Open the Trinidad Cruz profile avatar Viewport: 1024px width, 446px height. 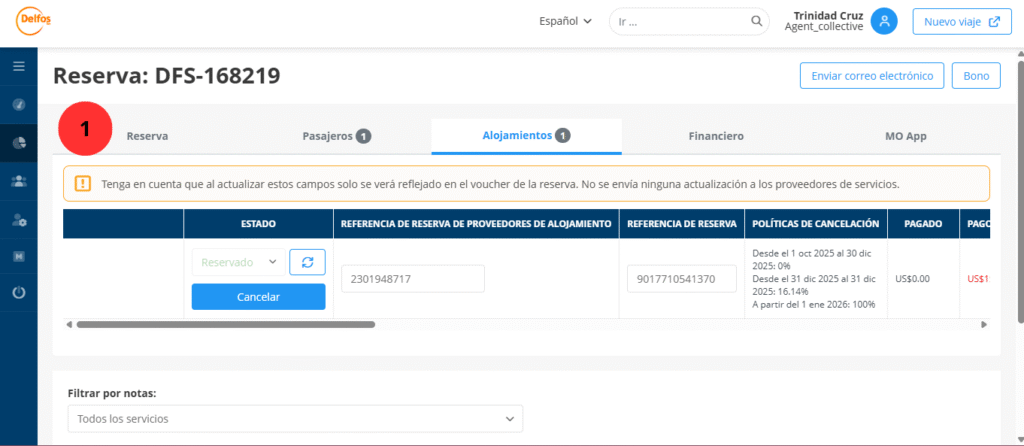[883, 21]
